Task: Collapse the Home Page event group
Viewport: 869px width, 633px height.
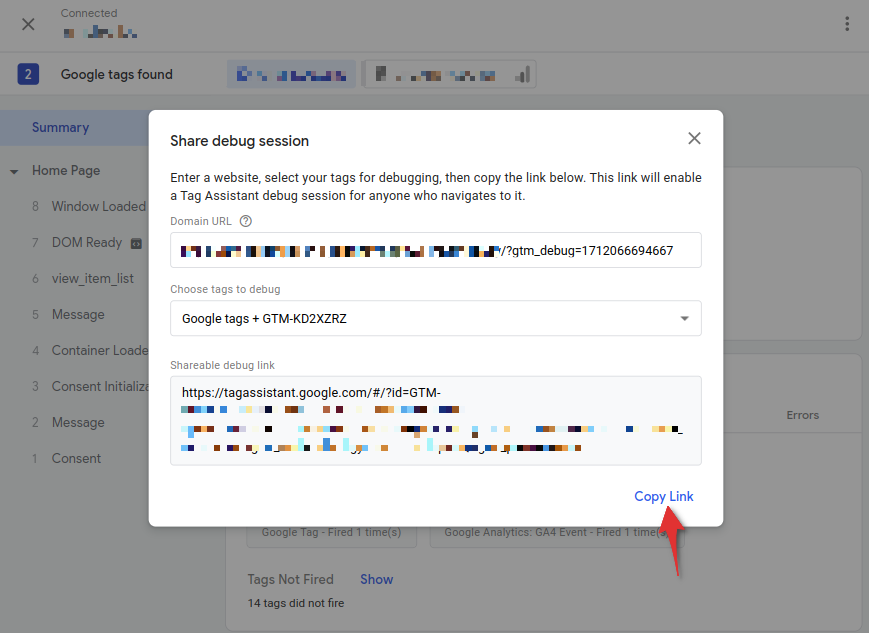Action: (14, 171)
